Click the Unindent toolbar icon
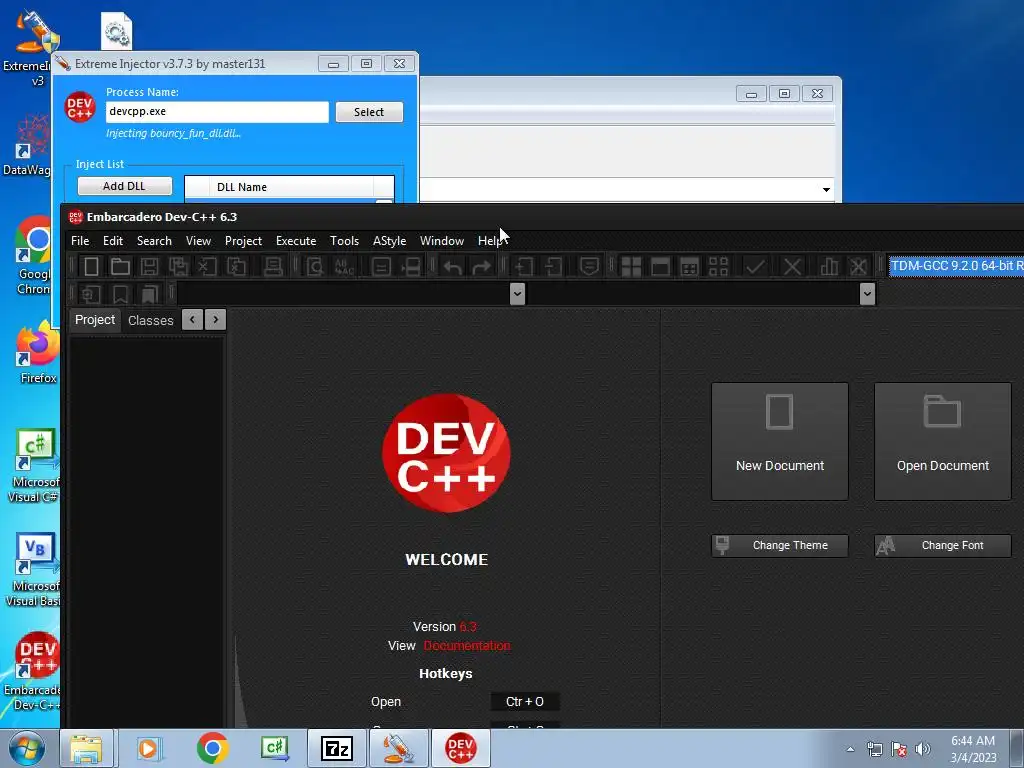Screen dimensions: 1024x768 [x=552, y=266]
